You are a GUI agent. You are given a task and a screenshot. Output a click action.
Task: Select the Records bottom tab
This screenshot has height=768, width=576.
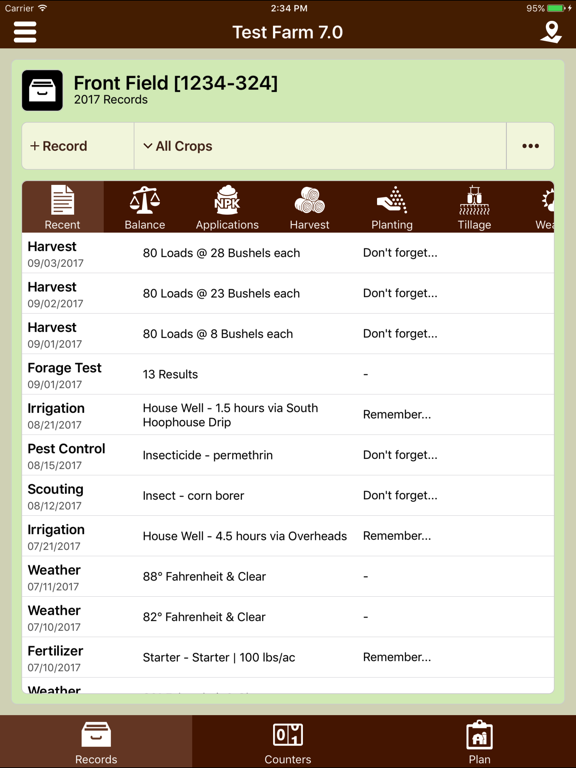(96, 742)
